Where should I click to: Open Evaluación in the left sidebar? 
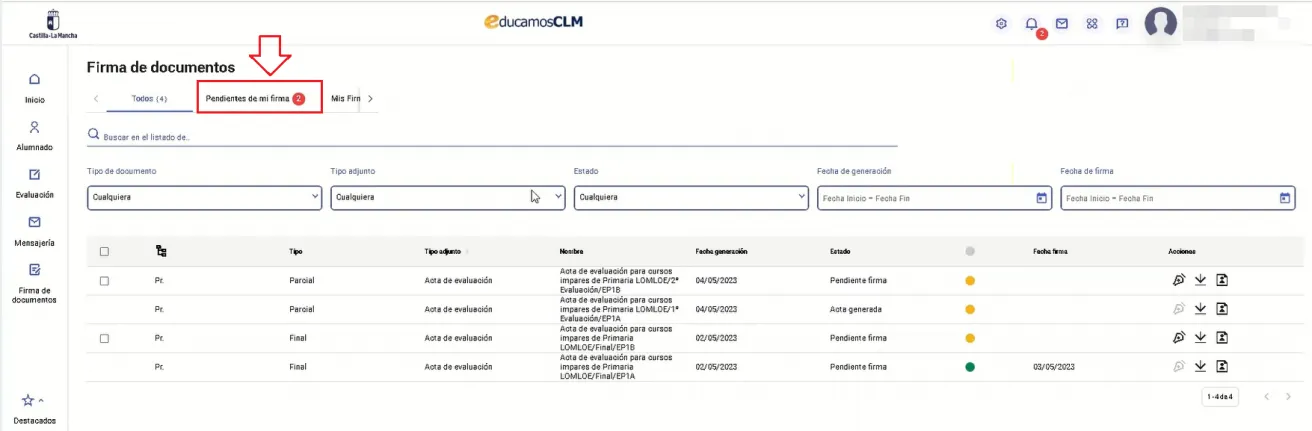point(34,183)
